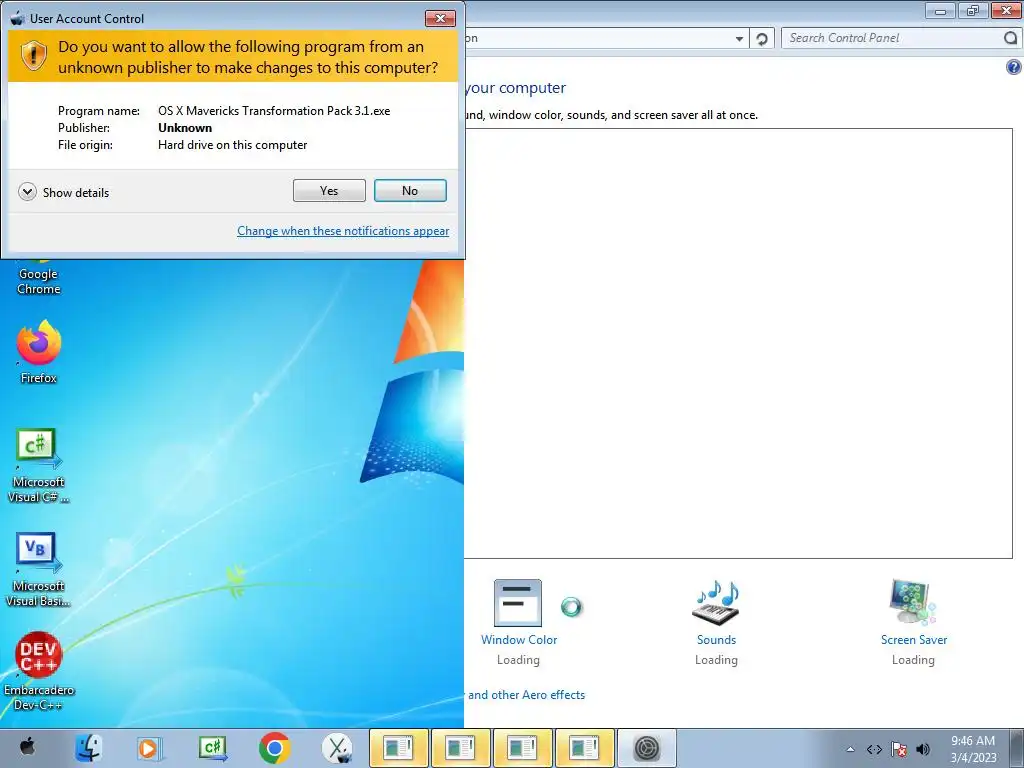Click Yes in the User Account Control dialog
This screenshot has width=1024, height=768.
329,191
